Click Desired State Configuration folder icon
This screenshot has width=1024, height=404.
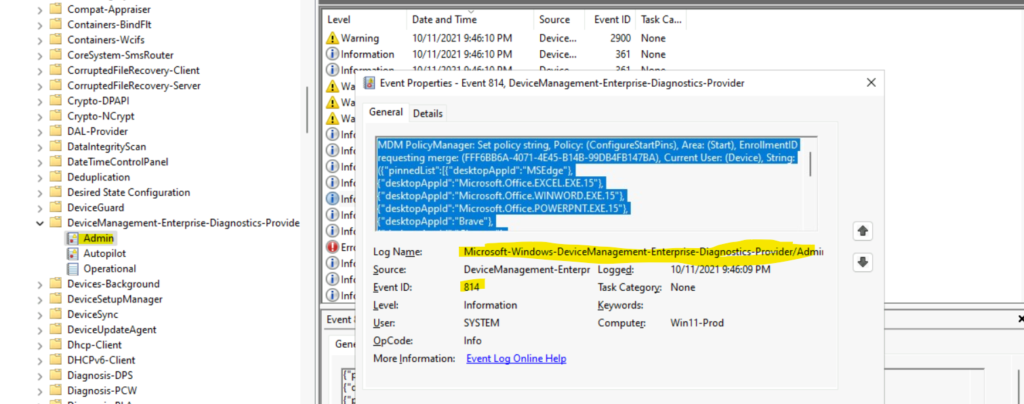(x=56, y=193)
